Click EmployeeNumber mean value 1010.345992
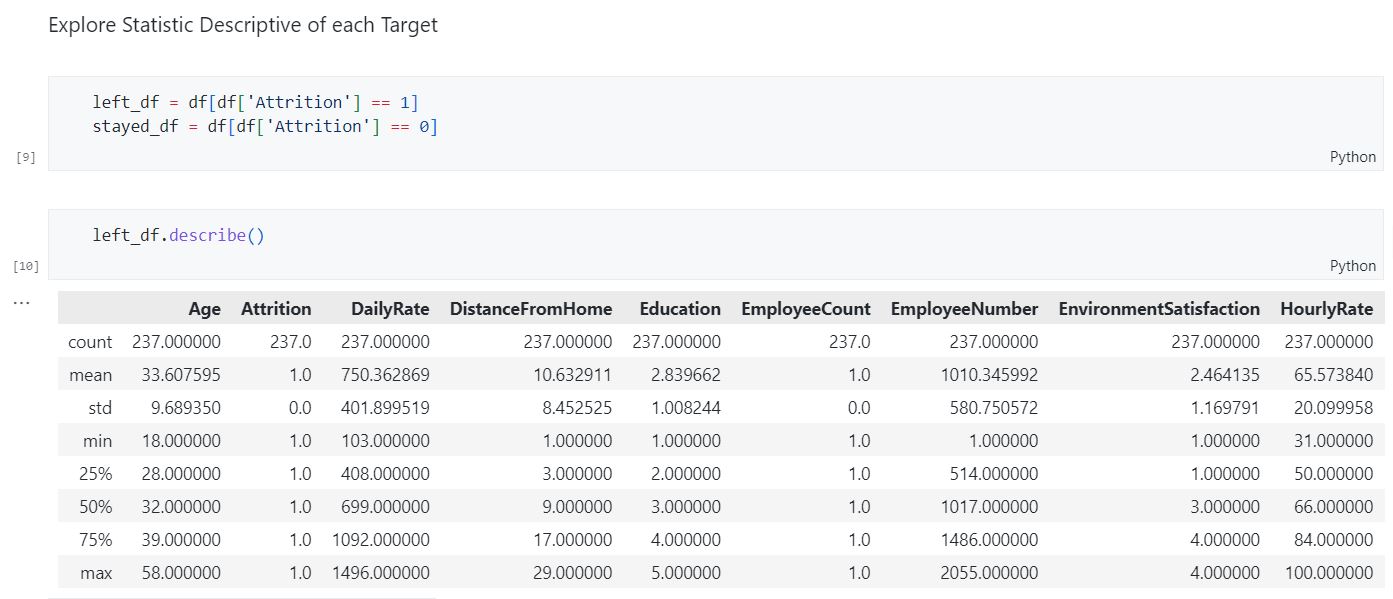 990,375
